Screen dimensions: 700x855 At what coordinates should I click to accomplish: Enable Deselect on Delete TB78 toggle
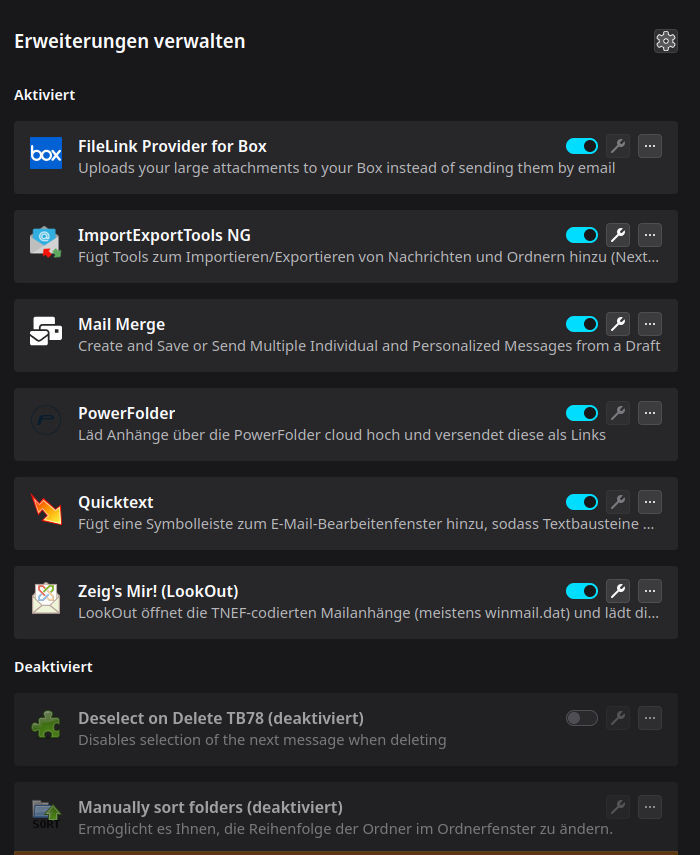coord(582,718)
